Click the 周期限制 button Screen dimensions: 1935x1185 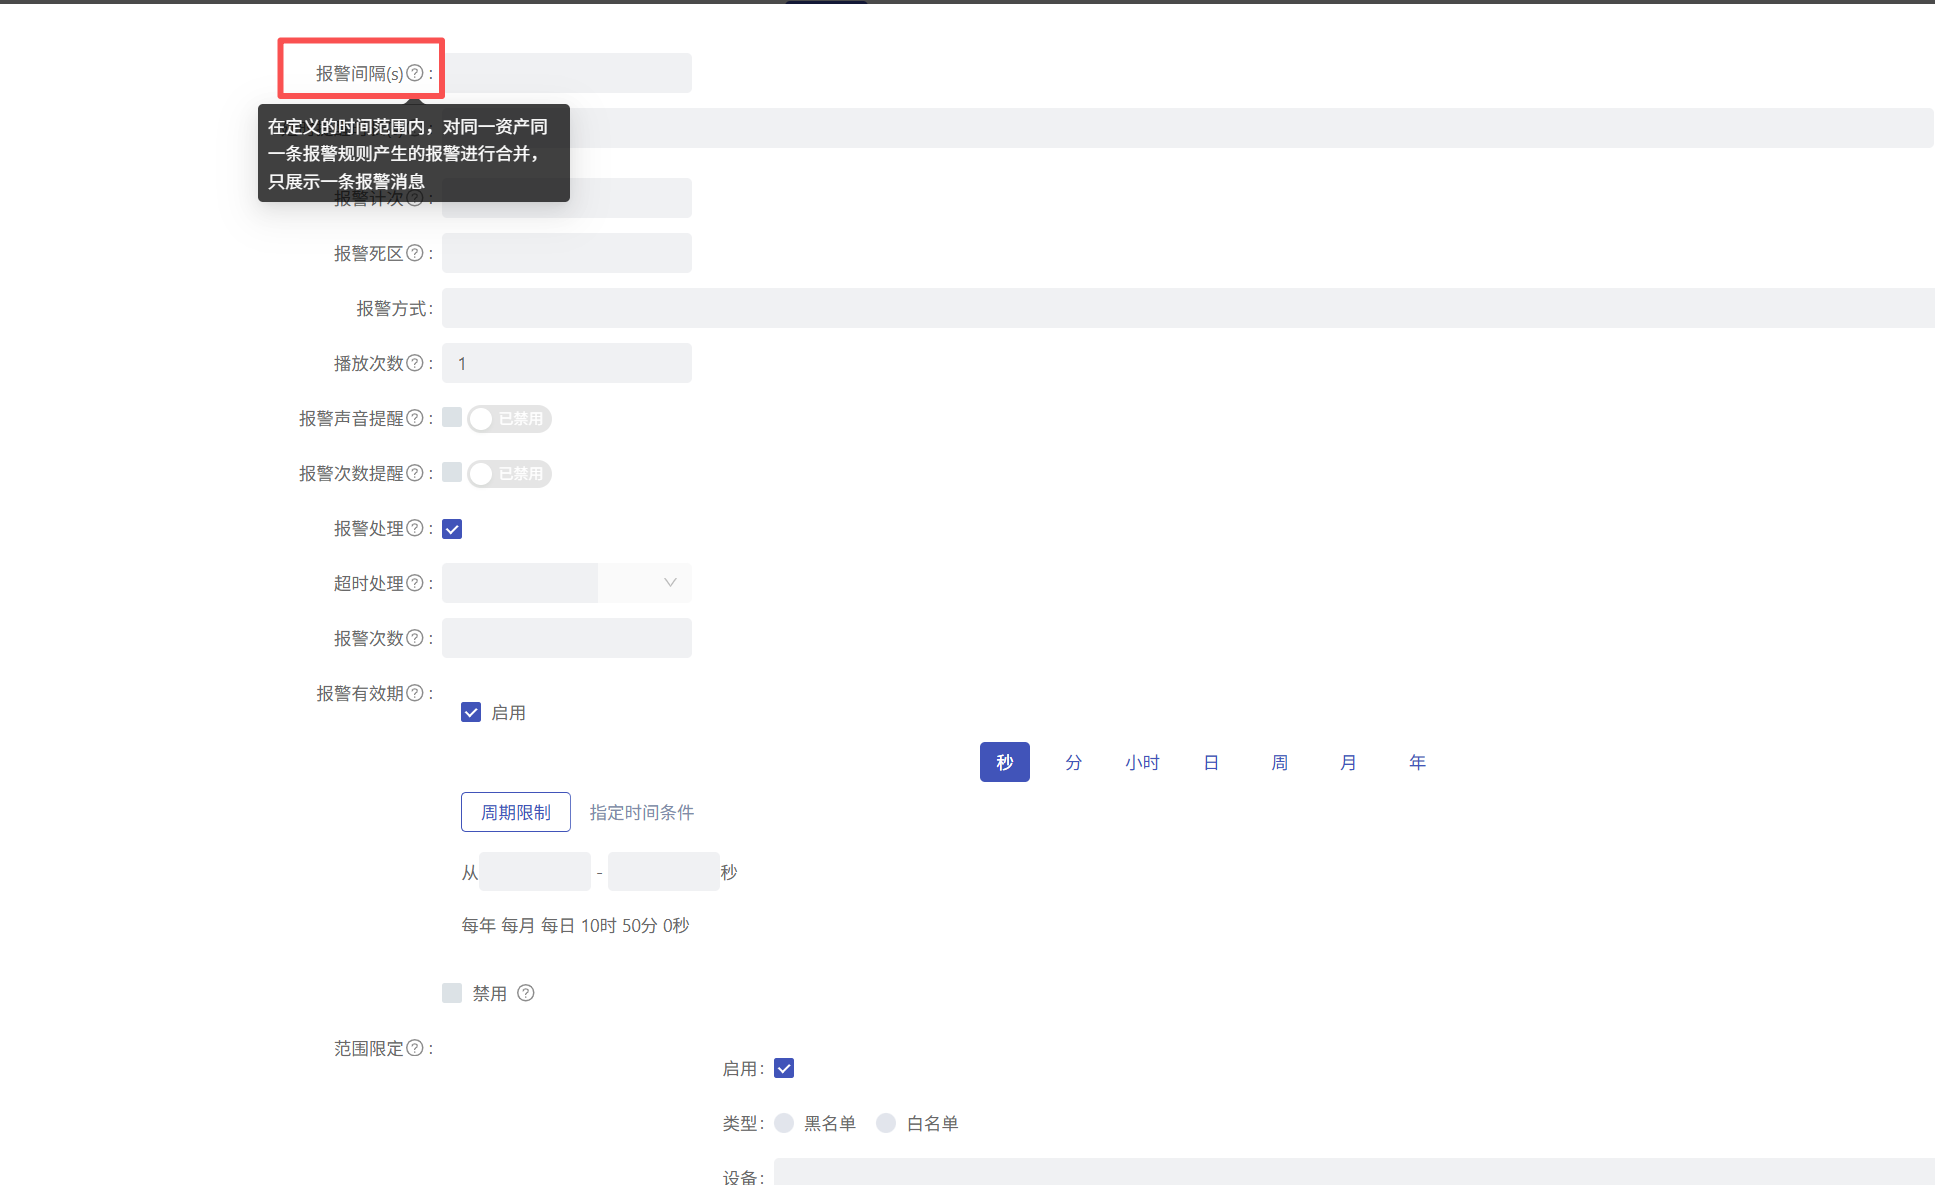point(515,812)
